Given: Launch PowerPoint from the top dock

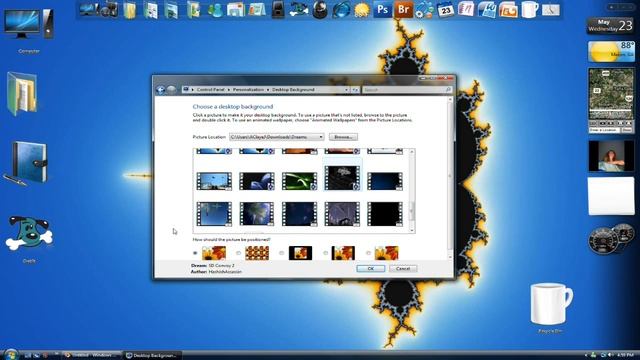Looking at the screenshot, I should (508, 10).
